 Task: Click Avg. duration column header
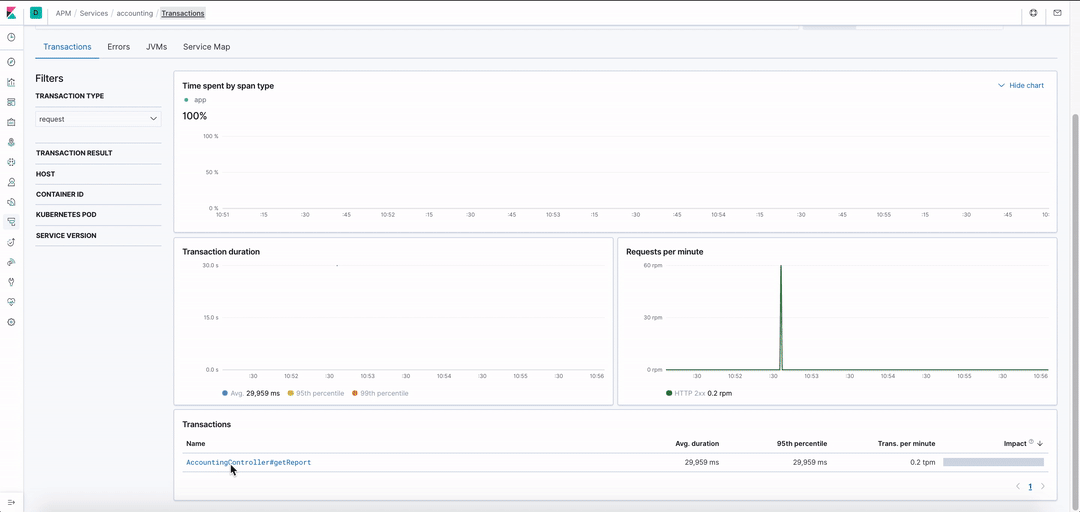pyautogui.click(x=697, y=443)
